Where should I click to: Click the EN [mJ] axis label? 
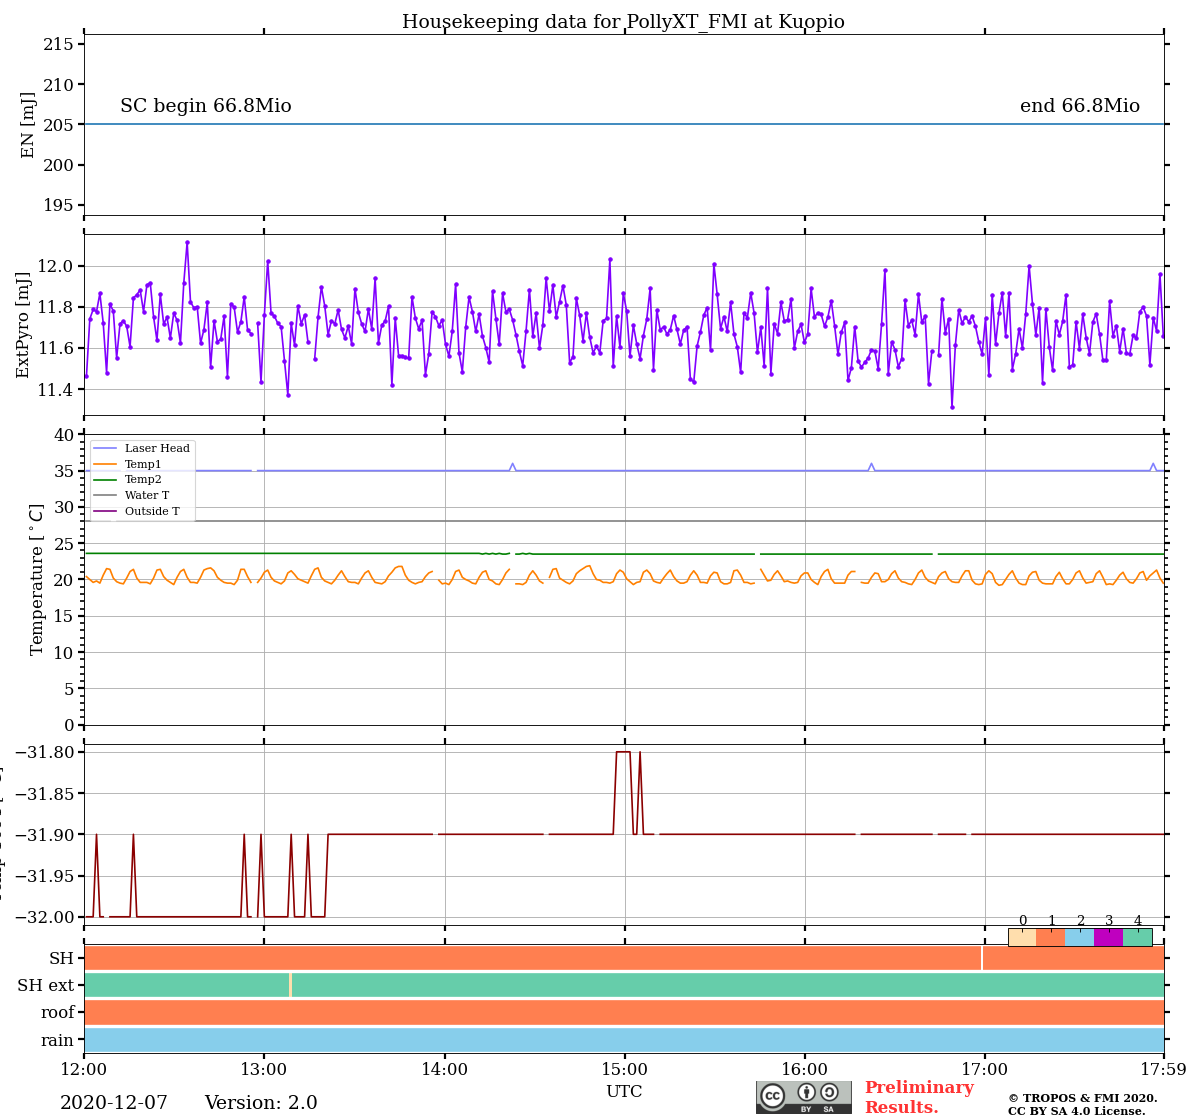point(28,125)
